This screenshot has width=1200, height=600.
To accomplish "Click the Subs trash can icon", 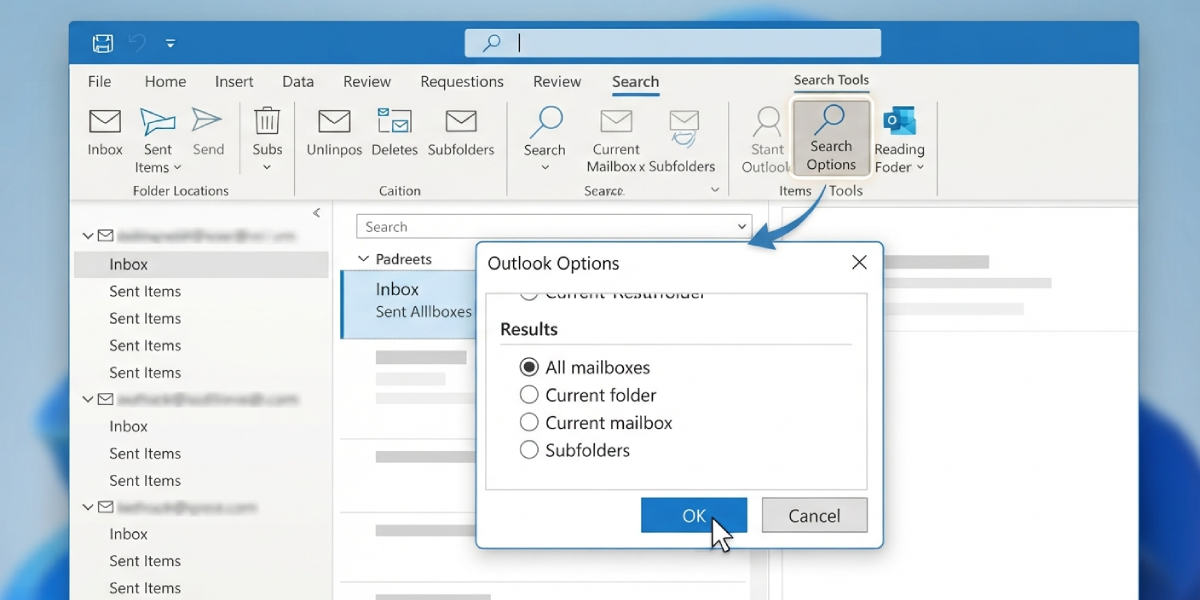I will tap(267, 121).
